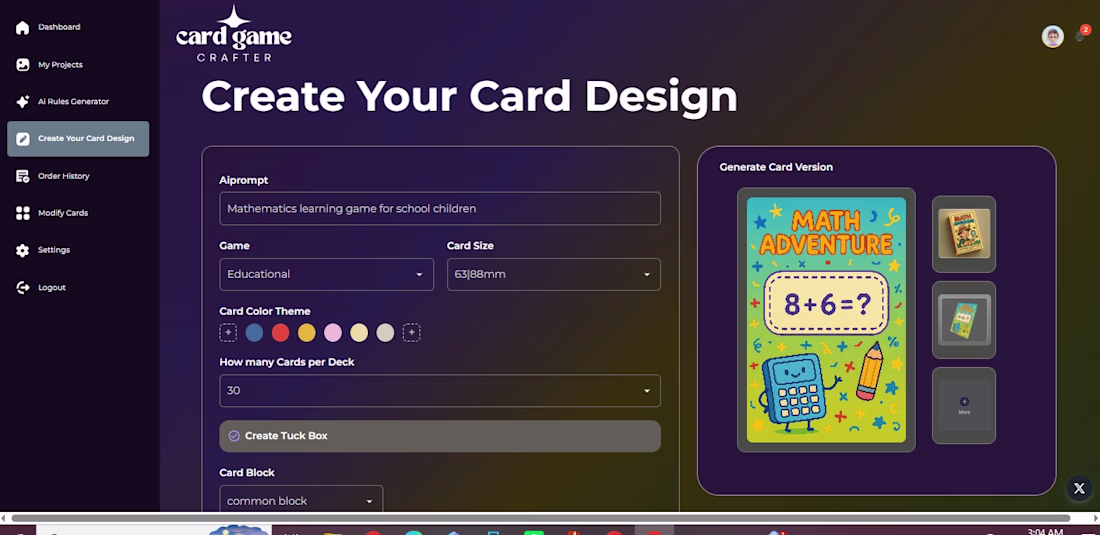Click the Ai Rules Generator sparkle icon

point(22,102)
